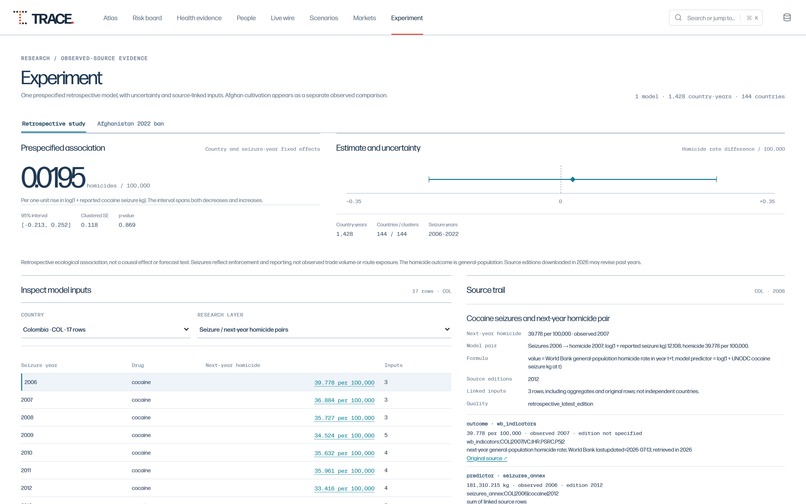The height and width of the screenshot is (504, 806).
Task: Open the 36.884 per 100,000 link
Action: pos(344,400)
